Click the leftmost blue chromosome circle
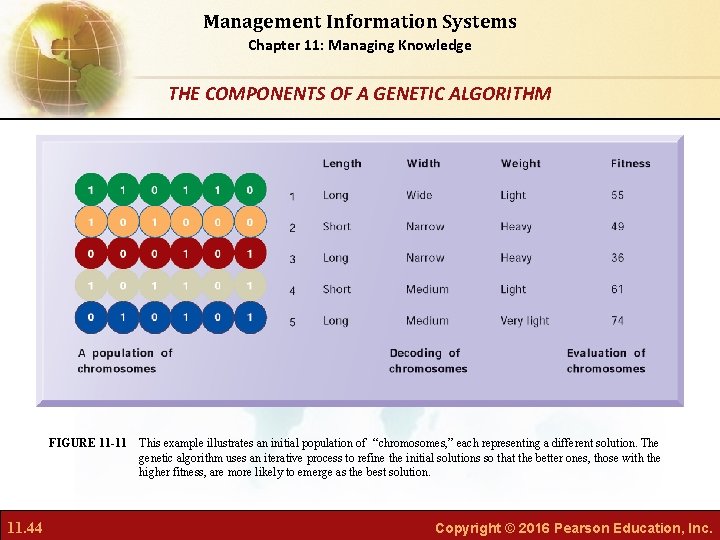Screen dimensions: 720x540 tap(91, 317)
